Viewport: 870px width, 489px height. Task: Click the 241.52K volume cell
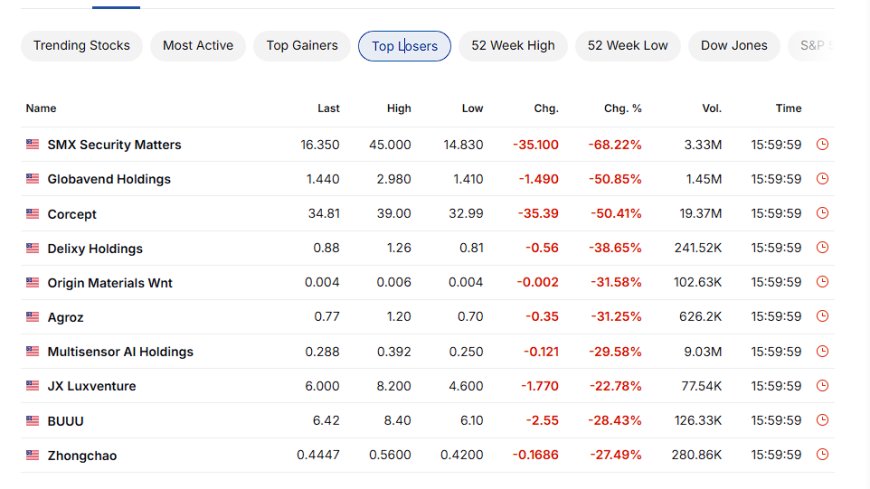pyautogui.click(x=698, y=248)
